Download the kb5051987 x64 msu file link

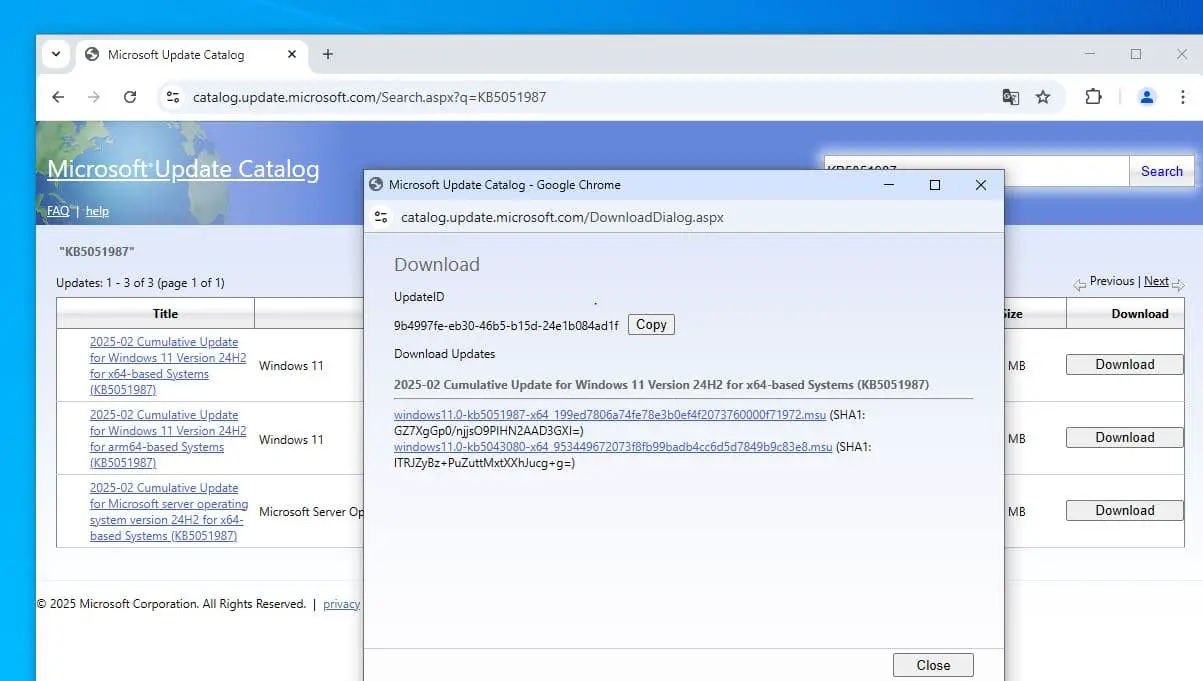pyautogui.click(x=609, y=415)
